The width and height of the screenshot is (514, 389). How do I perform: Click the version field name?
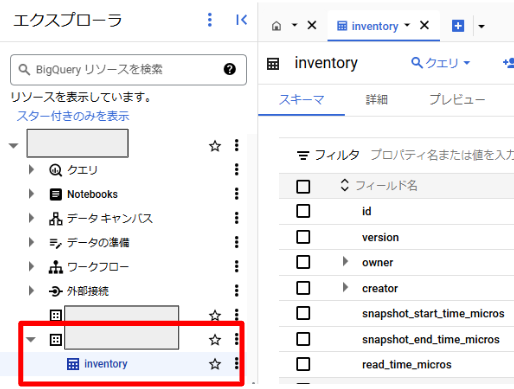[380, 237]
